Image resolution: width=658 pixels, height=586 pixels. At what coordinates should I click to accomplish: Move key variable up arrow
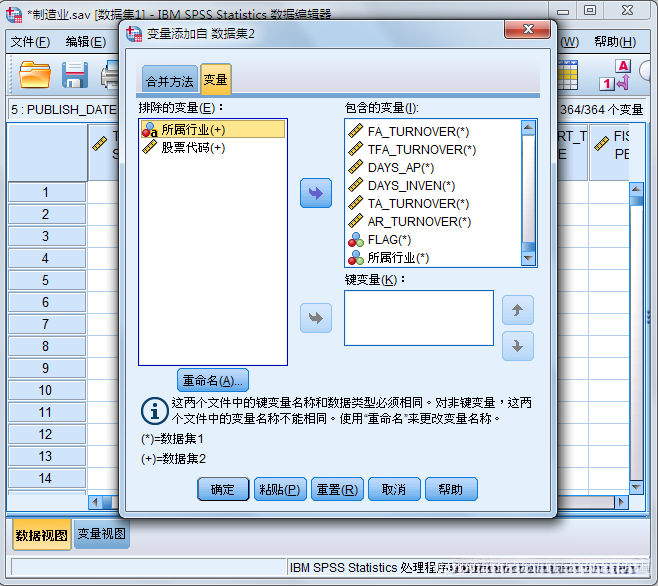click(x=517, y=310)
